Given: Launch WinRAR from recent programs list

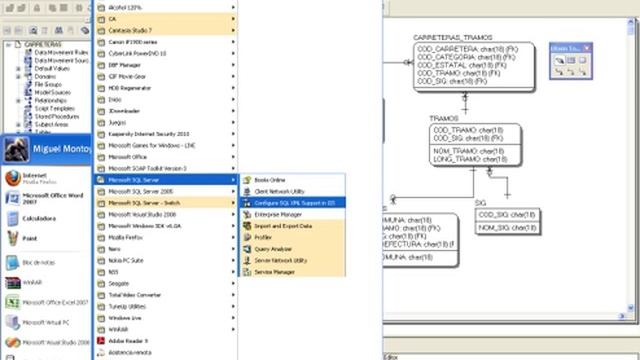Looking at the screenshot, I should click(46, 282).
